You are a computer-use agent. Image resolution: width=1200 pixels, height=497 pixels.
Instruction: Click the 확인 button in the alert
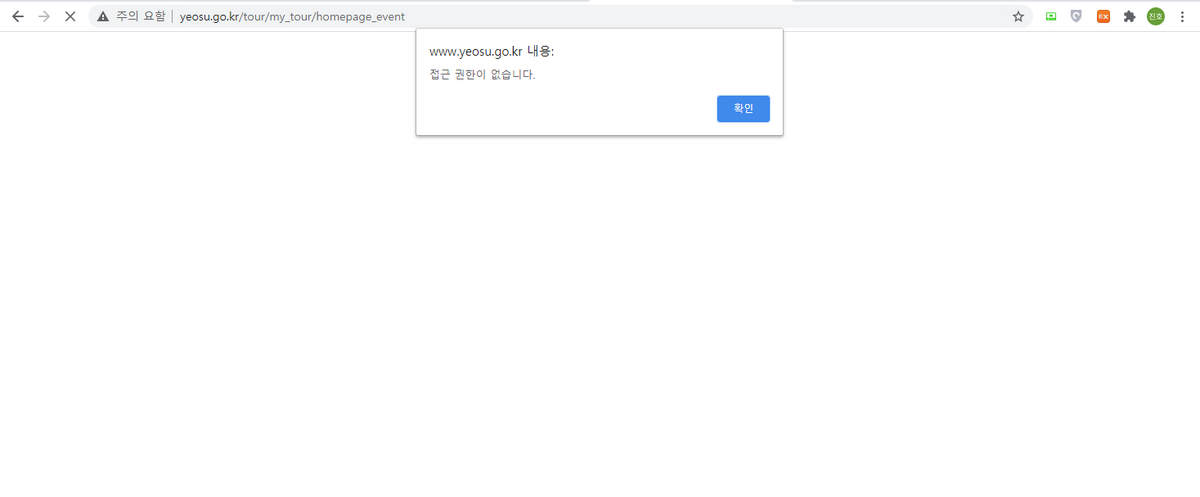[743, 108]
